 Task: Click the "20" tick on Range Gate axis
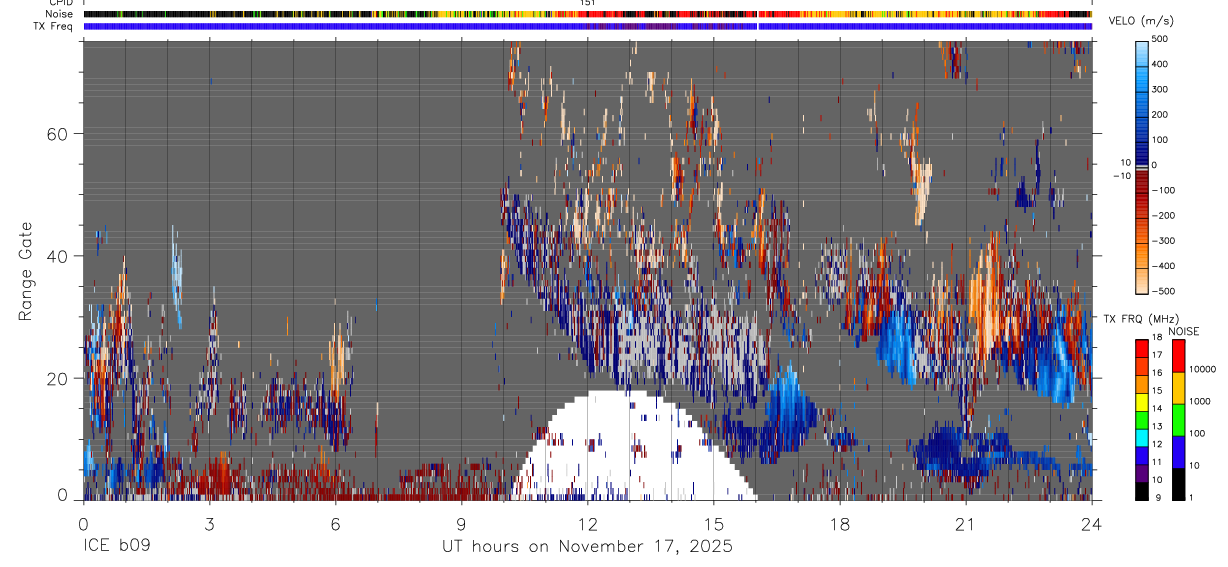56,378
